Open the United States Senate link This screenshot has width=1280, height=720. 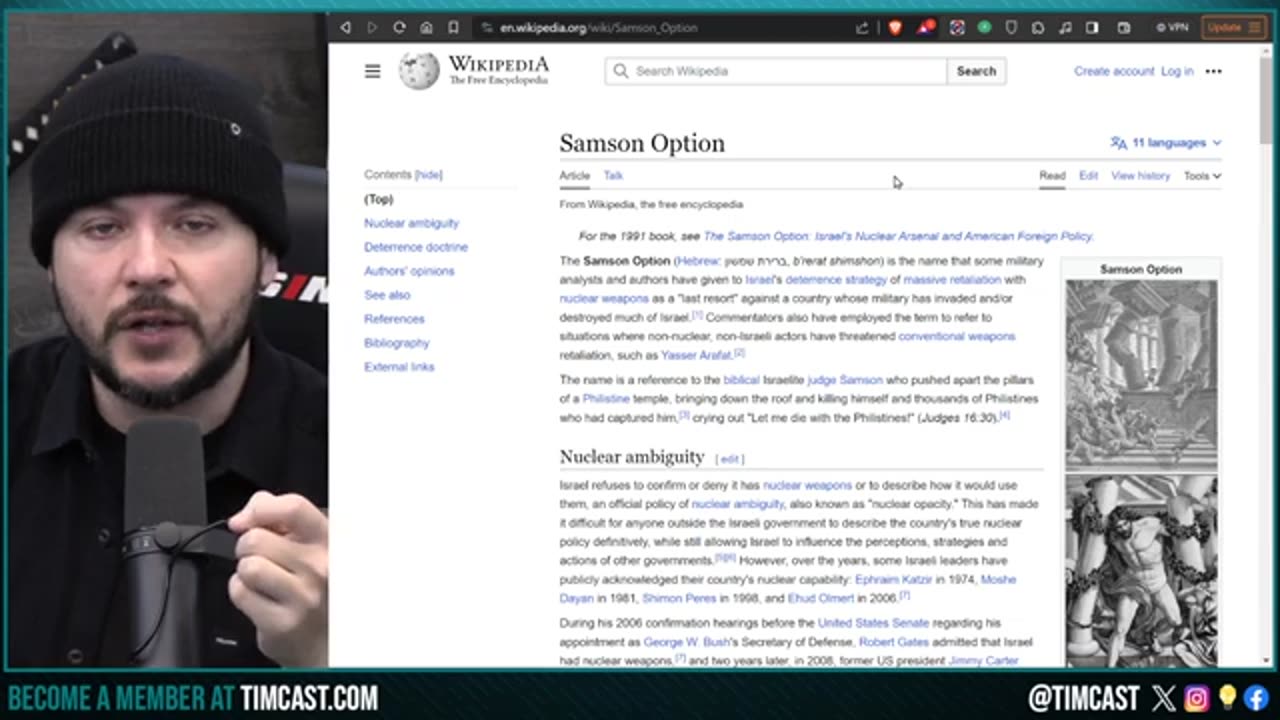point(874,623)
